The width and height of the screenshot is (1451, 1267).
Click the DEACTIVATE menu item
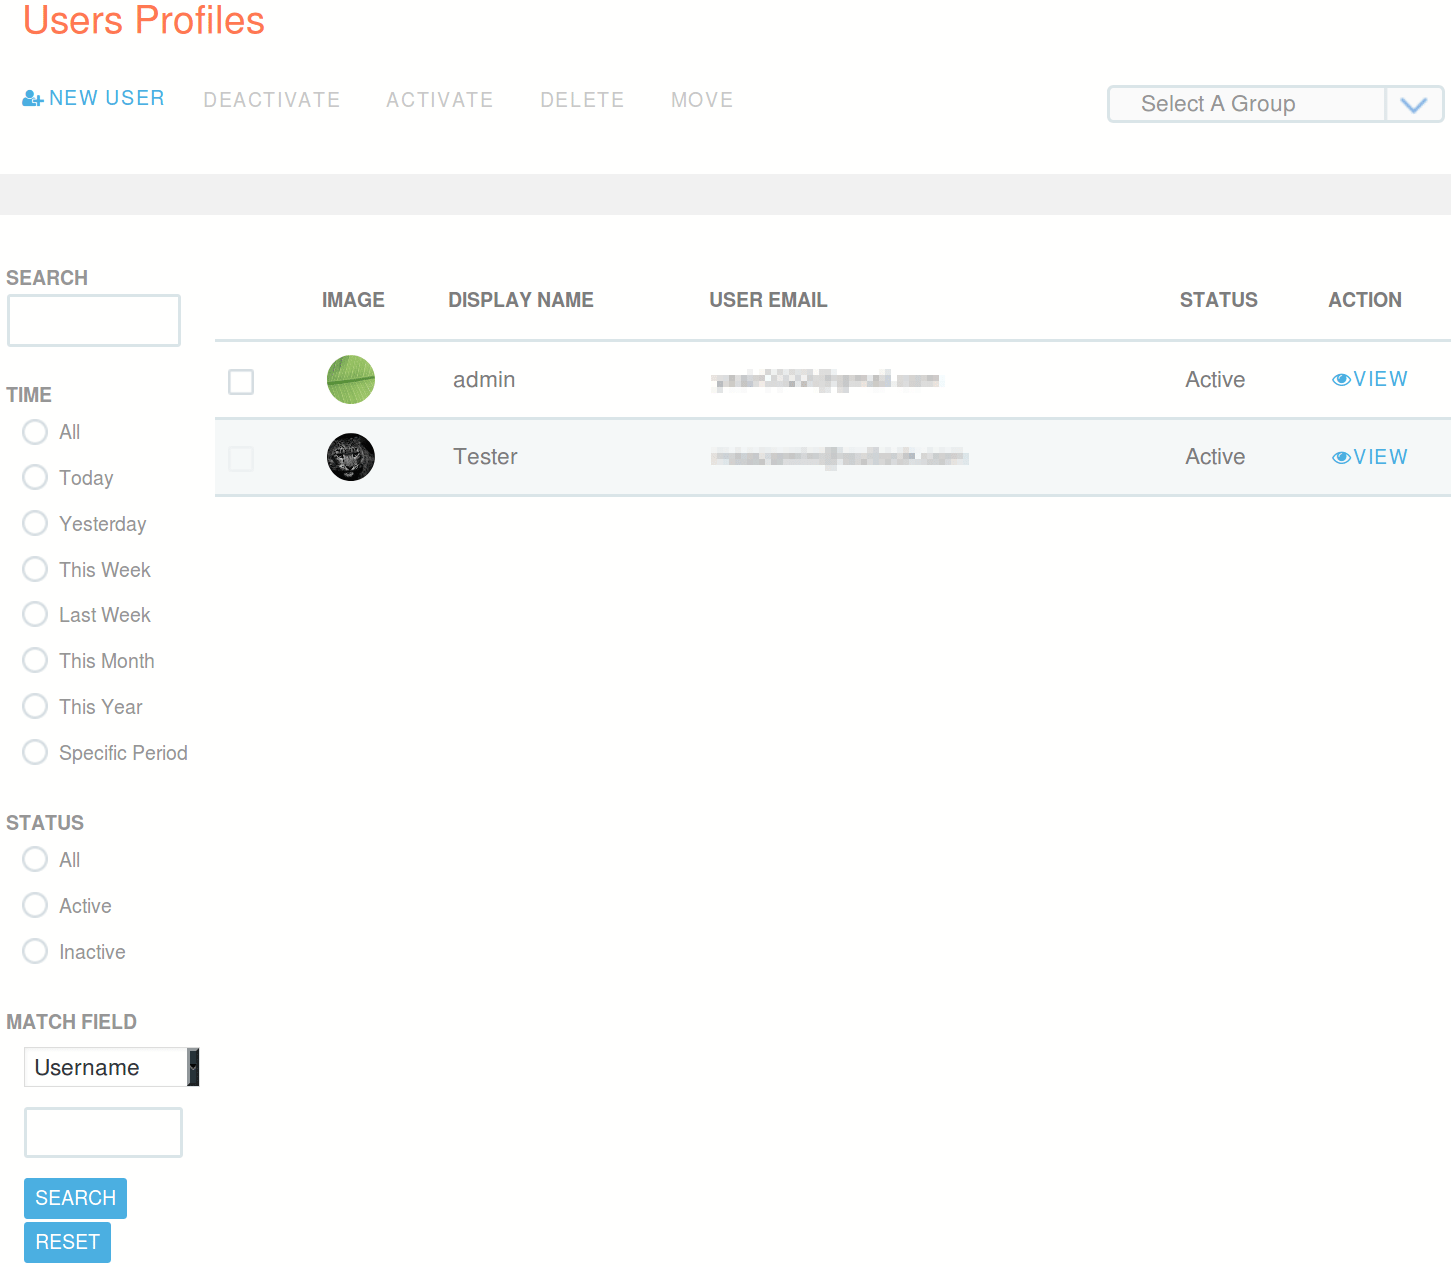(x=272, y=99)
